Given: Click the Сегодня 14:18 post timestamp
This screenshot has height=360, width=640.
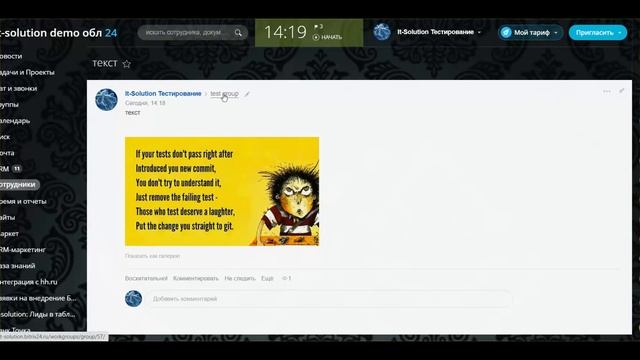Looking at the screenshot, I should coord(145,103).
